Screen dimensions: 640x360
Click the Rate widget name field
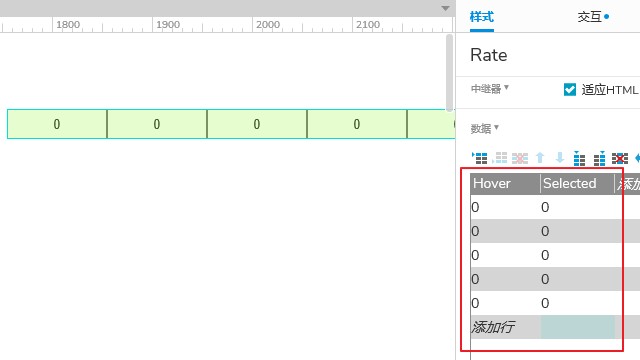(489, 55)
